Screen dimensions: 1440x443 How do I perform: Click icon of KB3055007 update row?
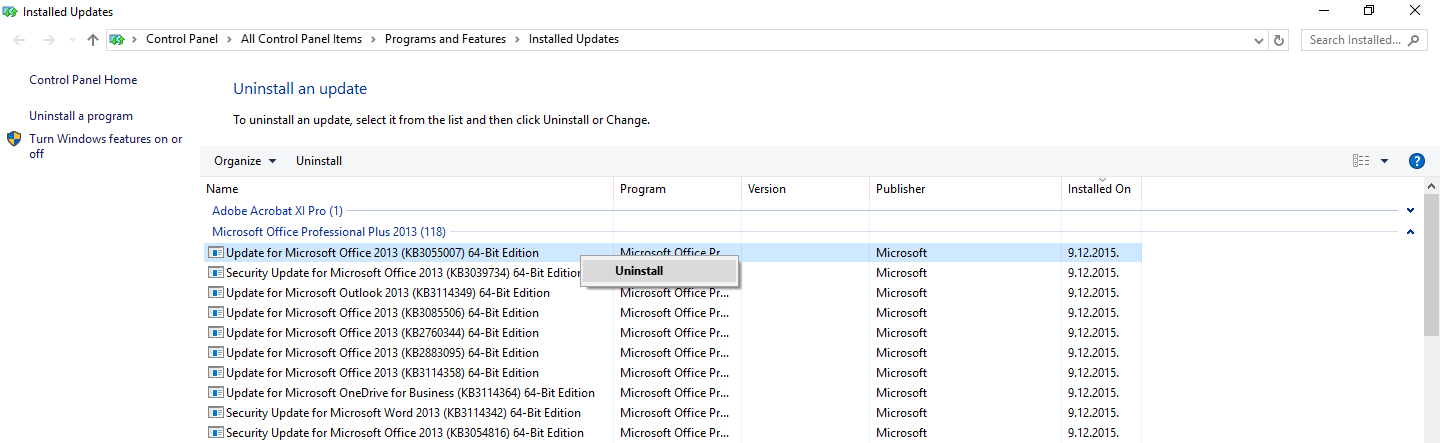click(x=215, y=253)
